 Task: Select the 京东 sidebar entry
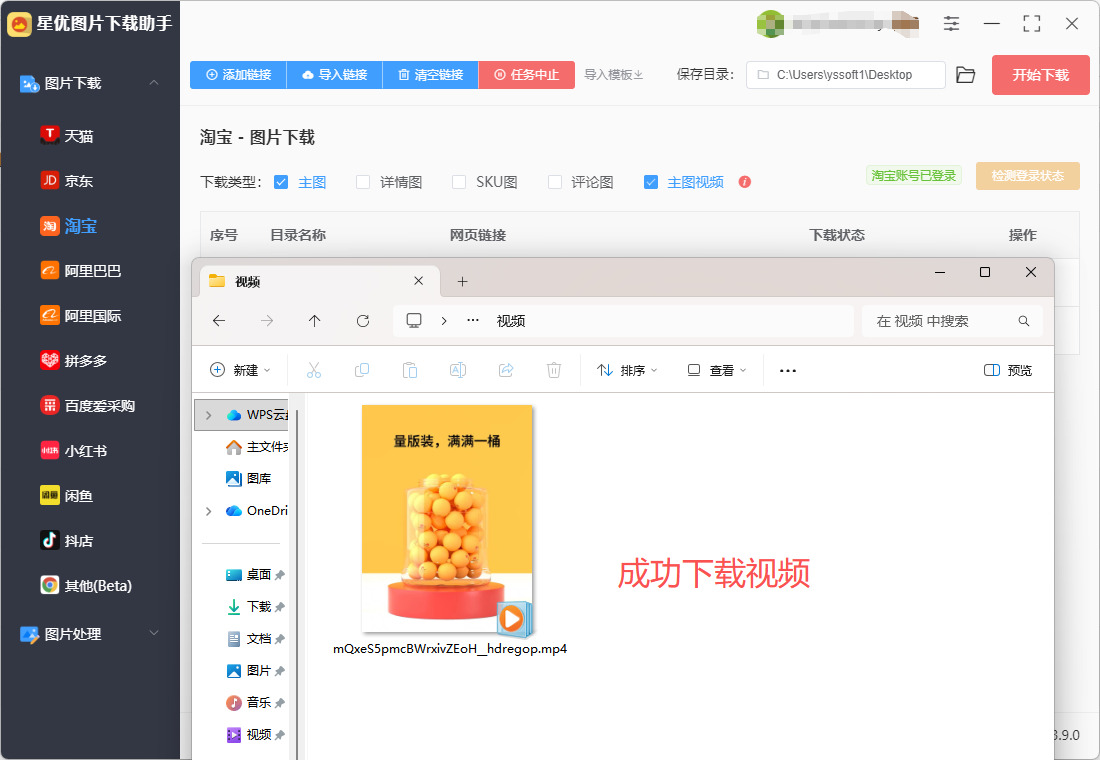point(67,180)
